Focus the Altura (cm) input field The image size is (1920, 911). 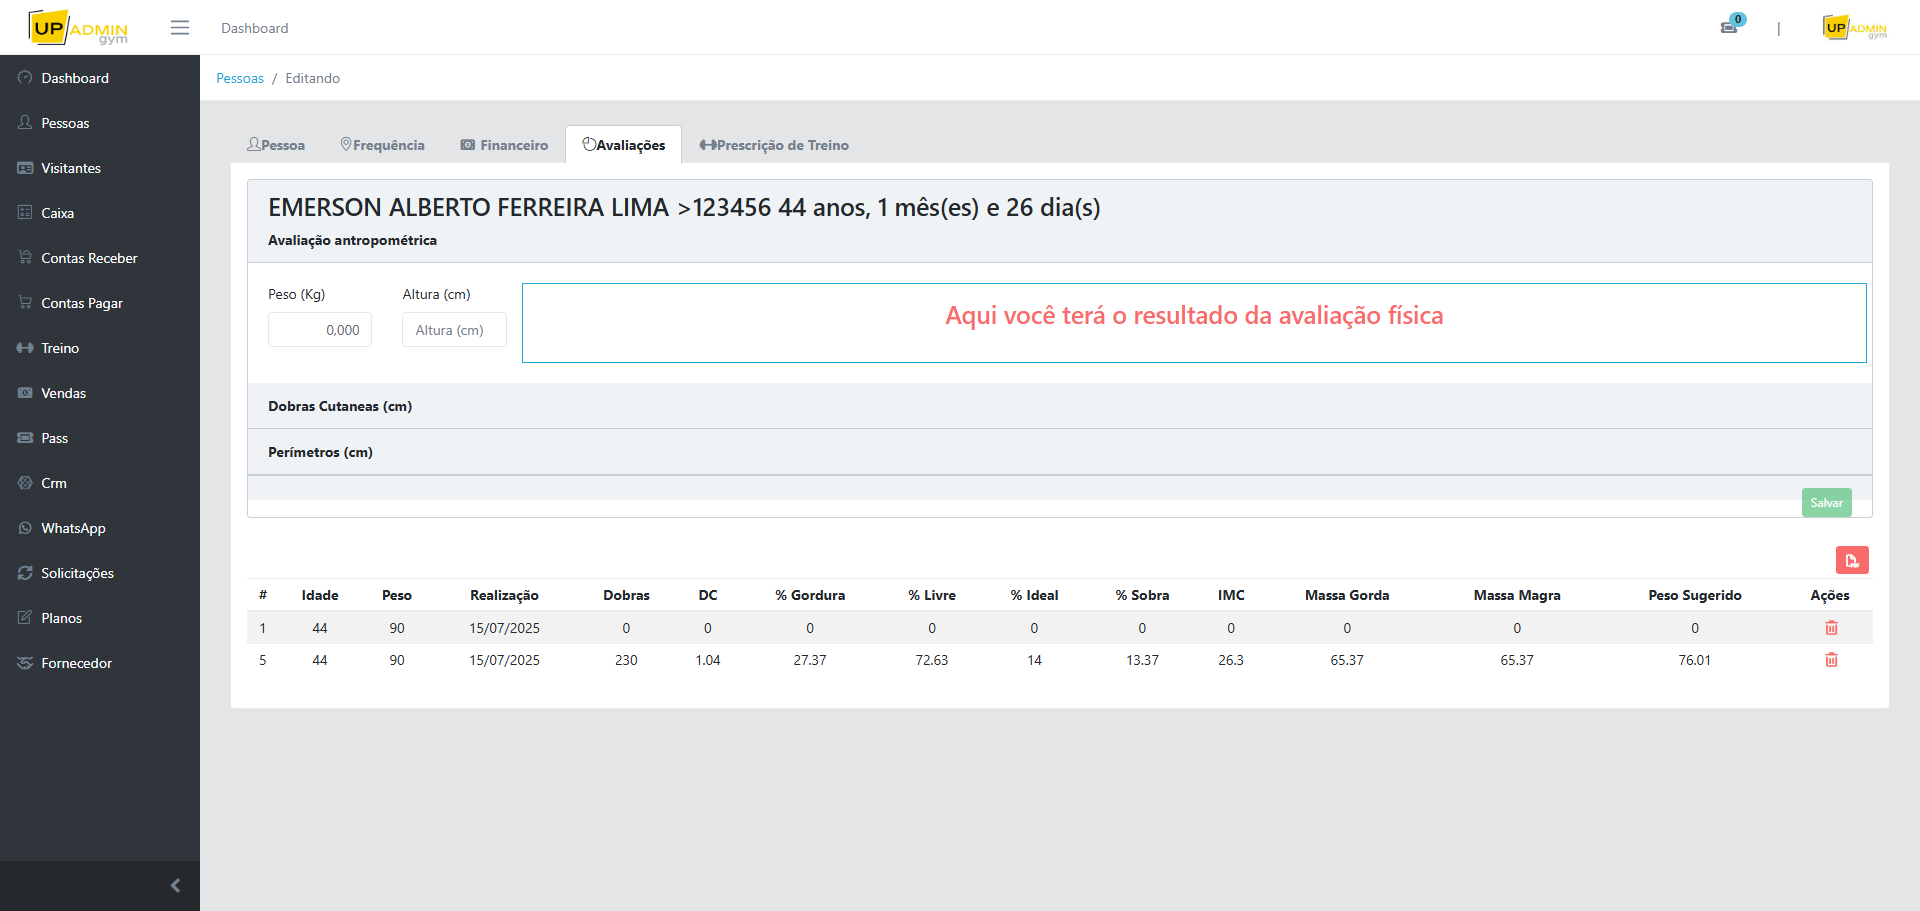point(454,330)
